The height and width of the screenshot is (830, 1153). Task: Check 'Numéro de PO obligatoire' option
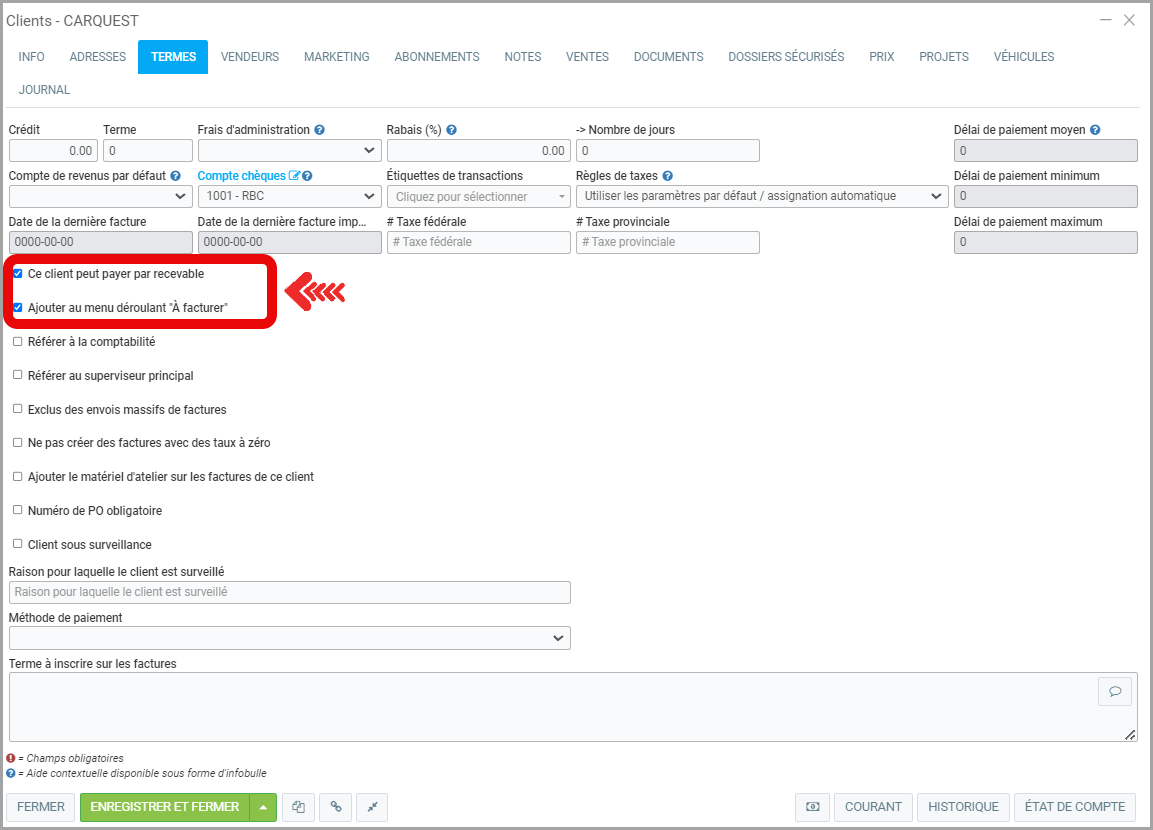tap(18, 510)
